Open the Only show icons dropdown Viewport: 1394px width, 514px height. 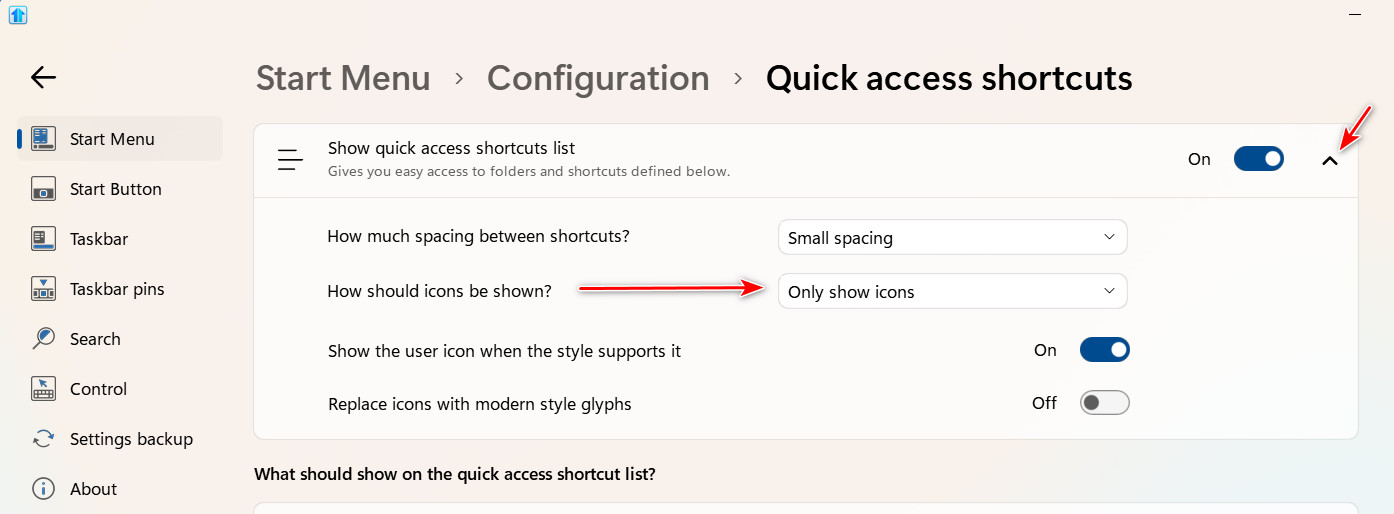click(952, 292)
